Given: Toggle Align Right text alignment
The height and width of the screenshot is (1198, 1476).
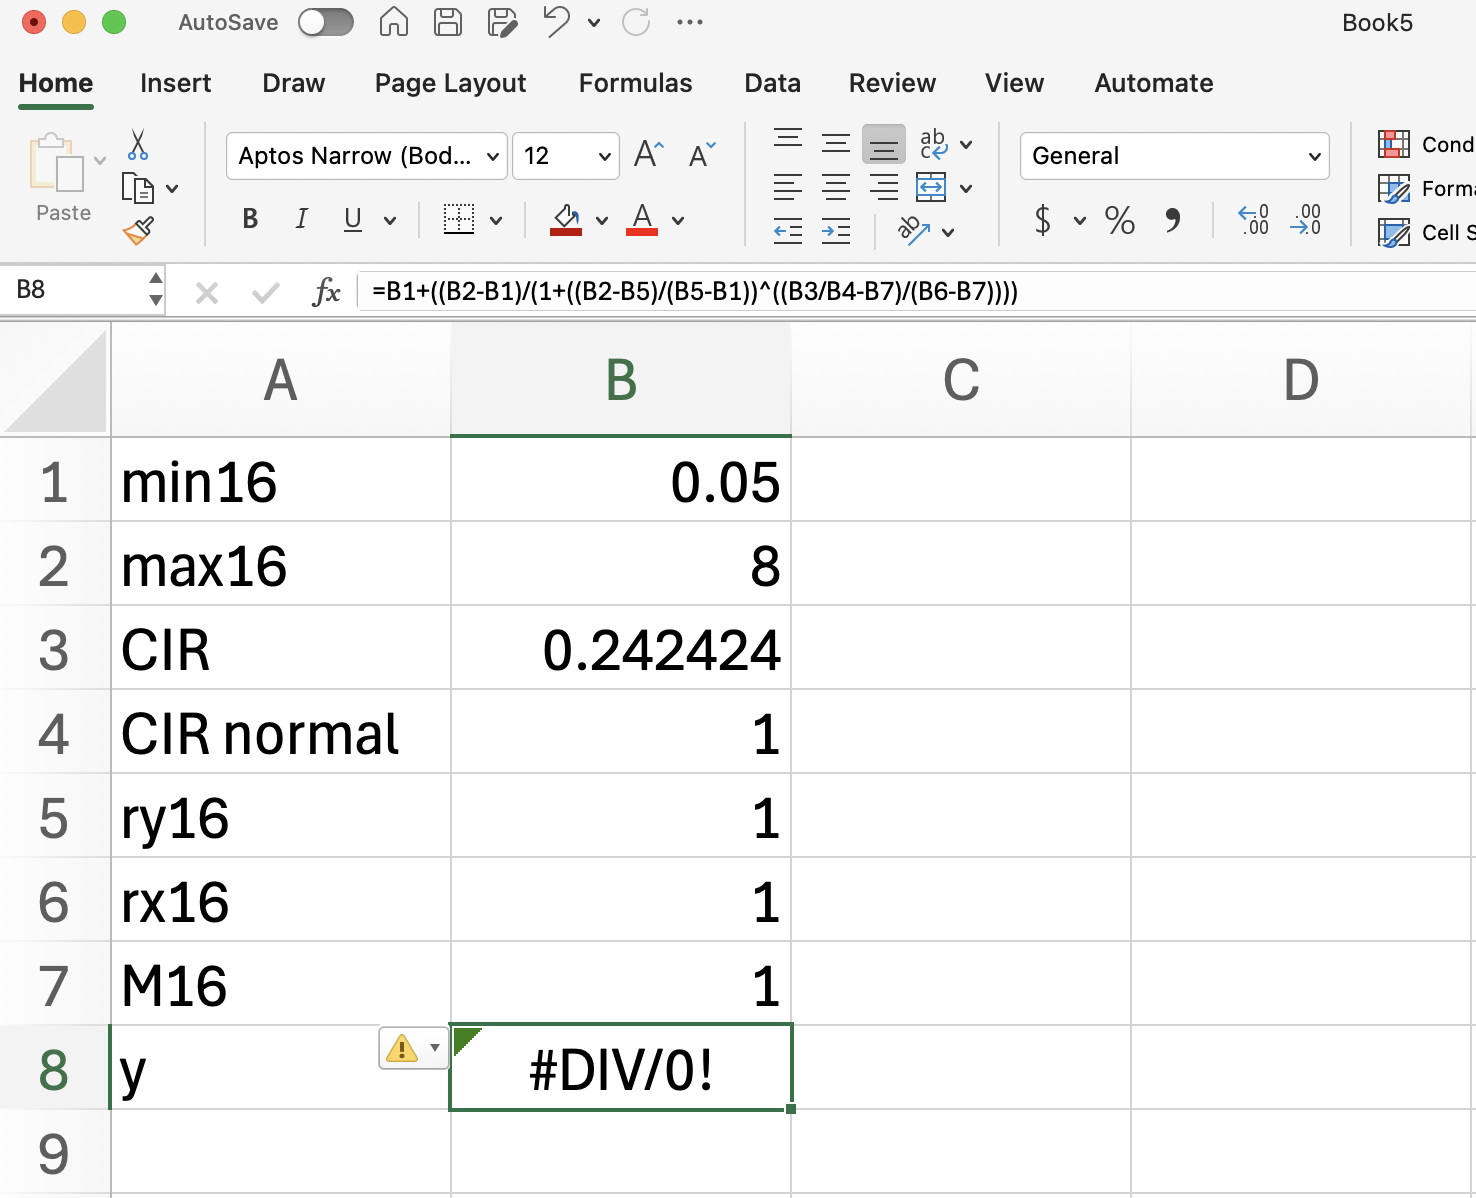Looking at the screenshot, I should (884, 187).
